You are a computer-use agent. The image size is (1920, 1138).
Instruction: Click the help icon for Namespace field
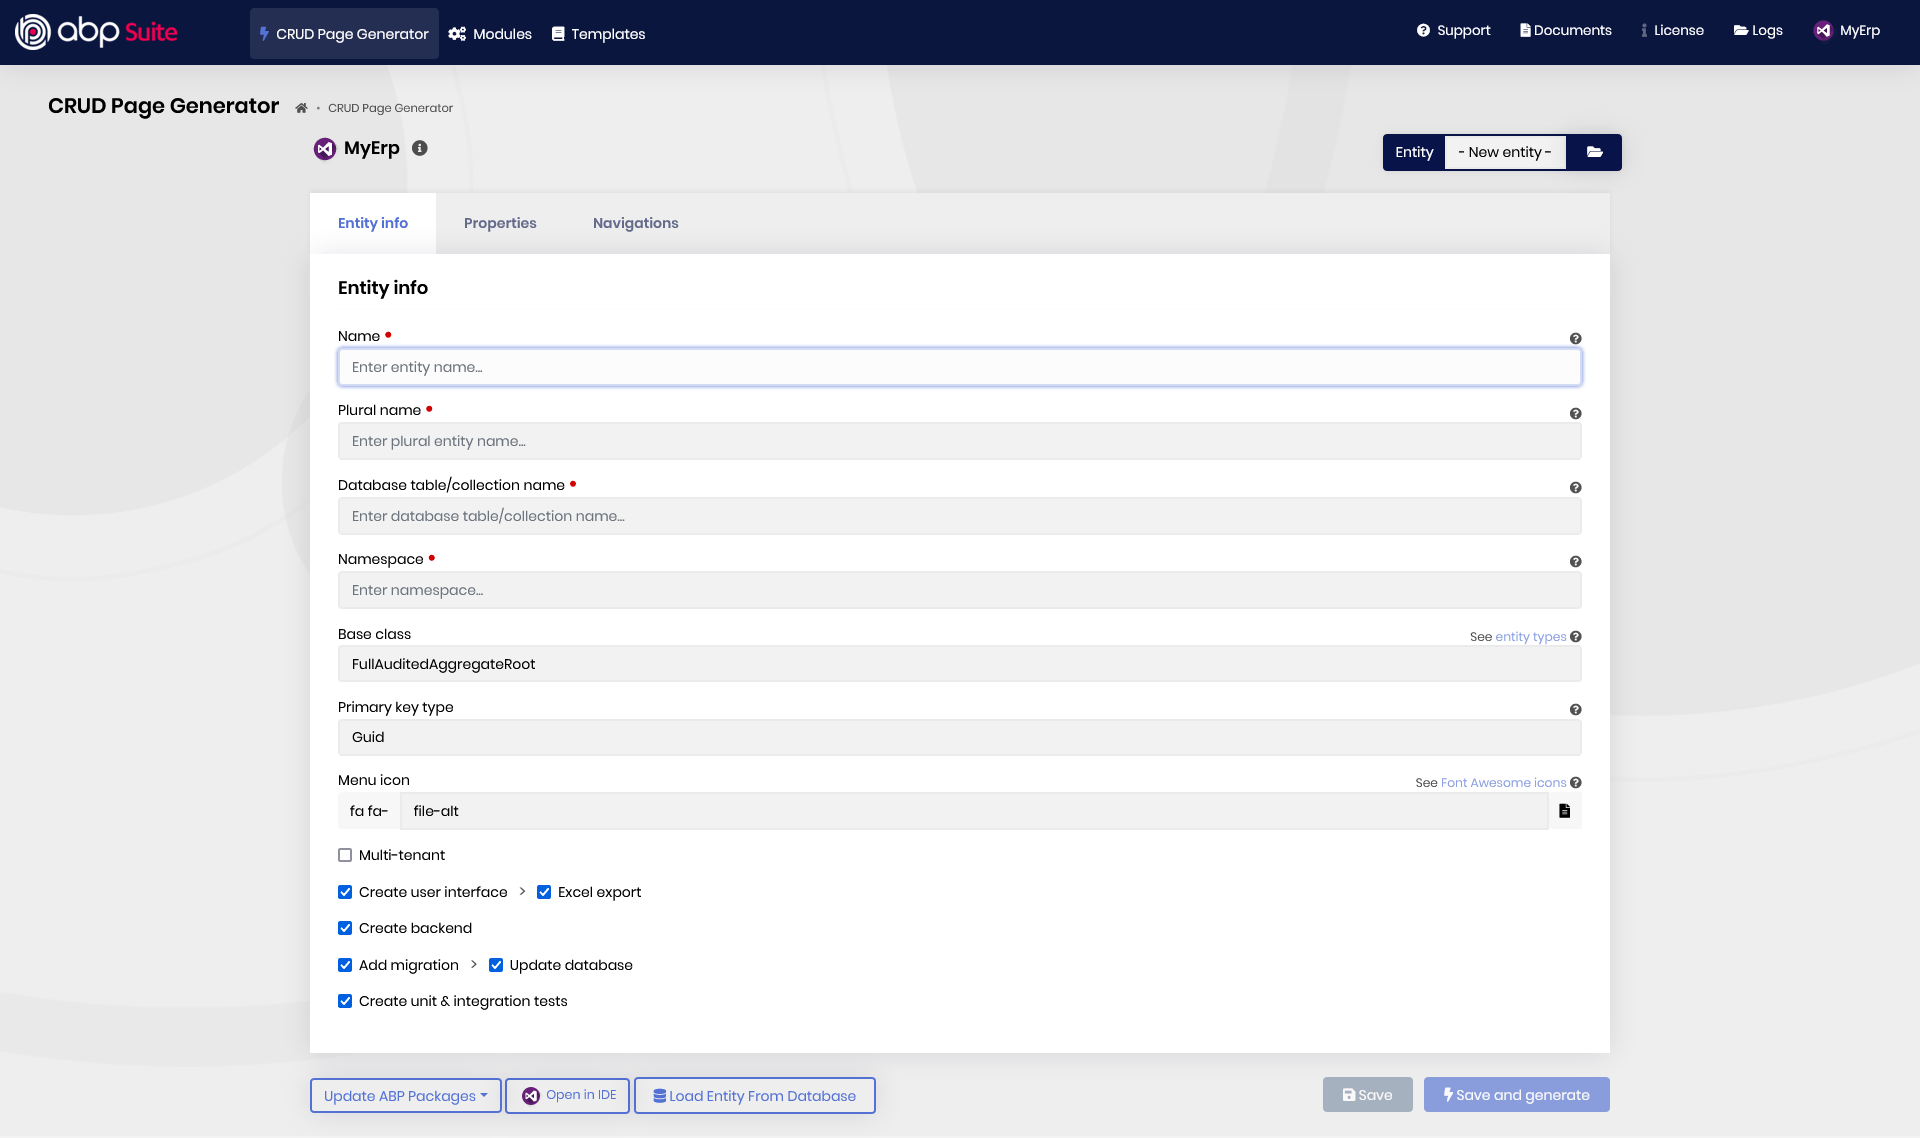click(1575, 562)
